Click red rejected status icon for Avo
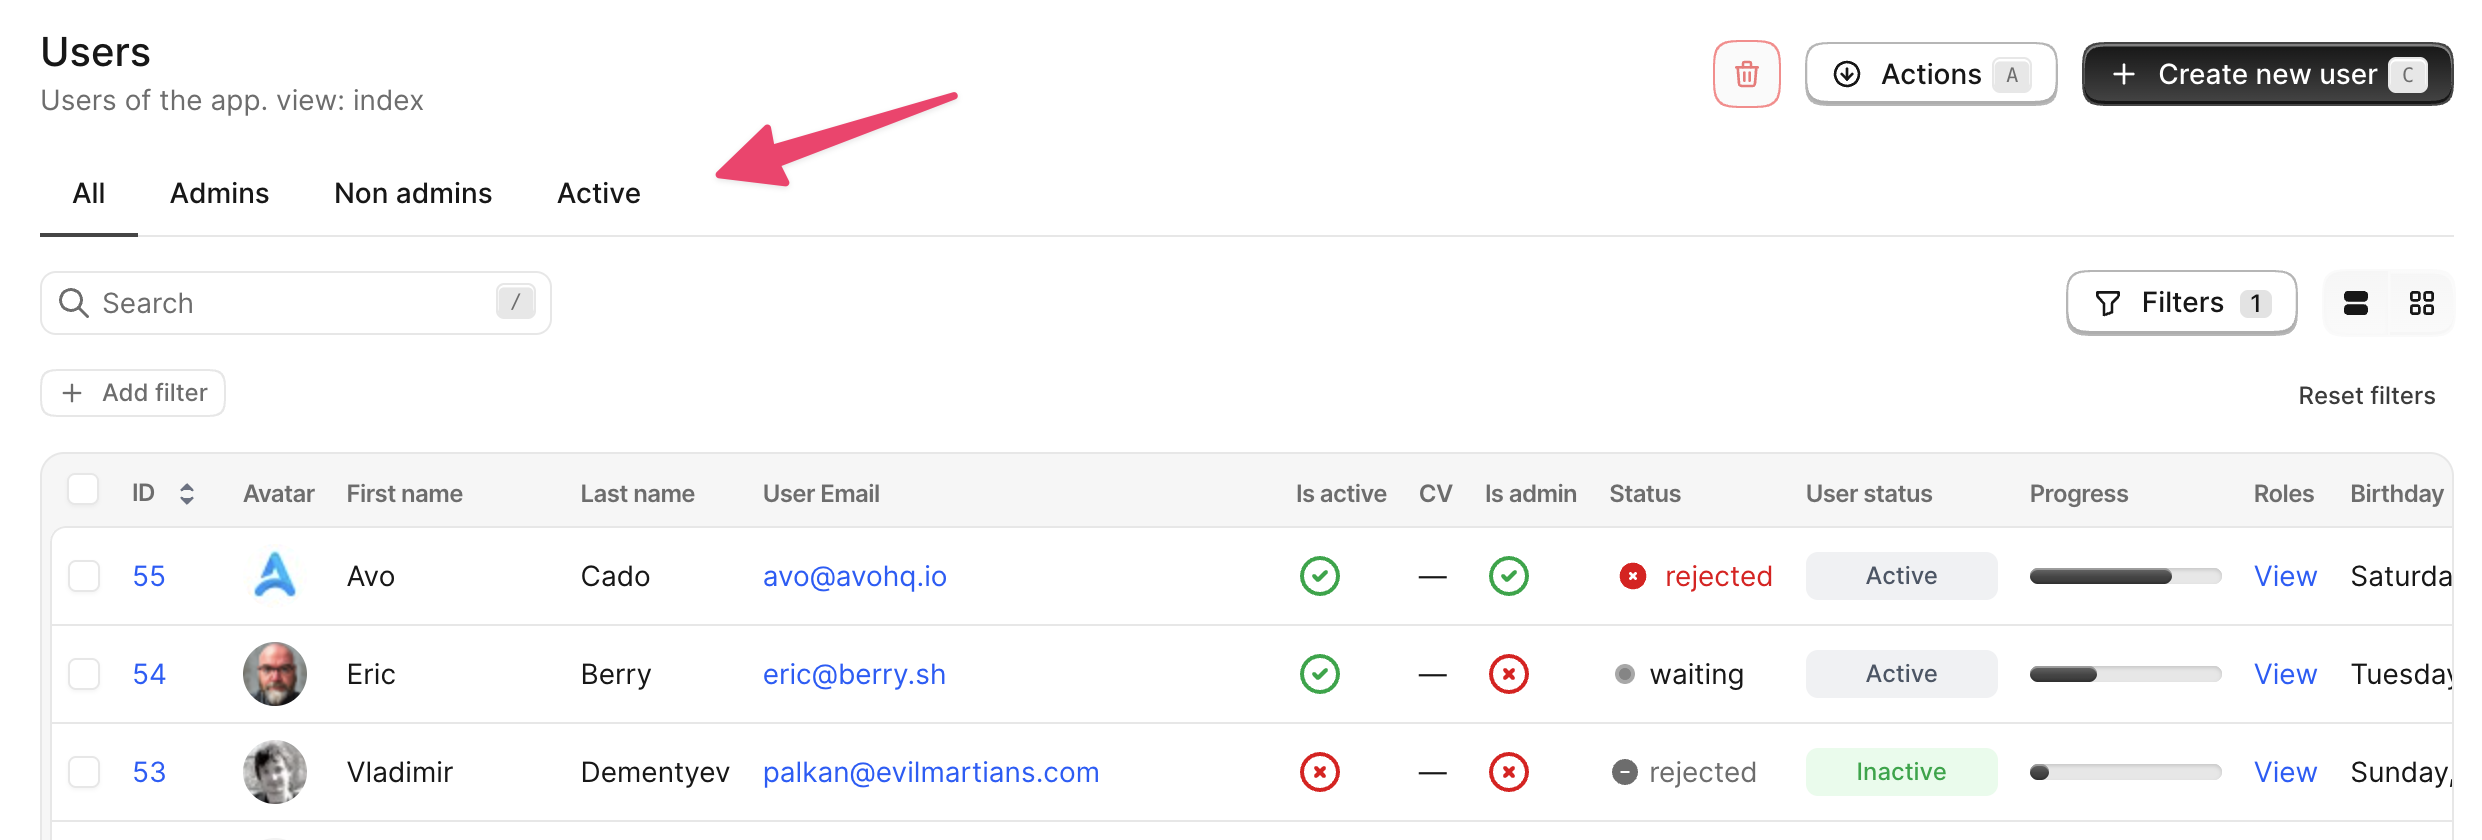2482x840 pixels. pyautogui.click(x=1633, y=576)
